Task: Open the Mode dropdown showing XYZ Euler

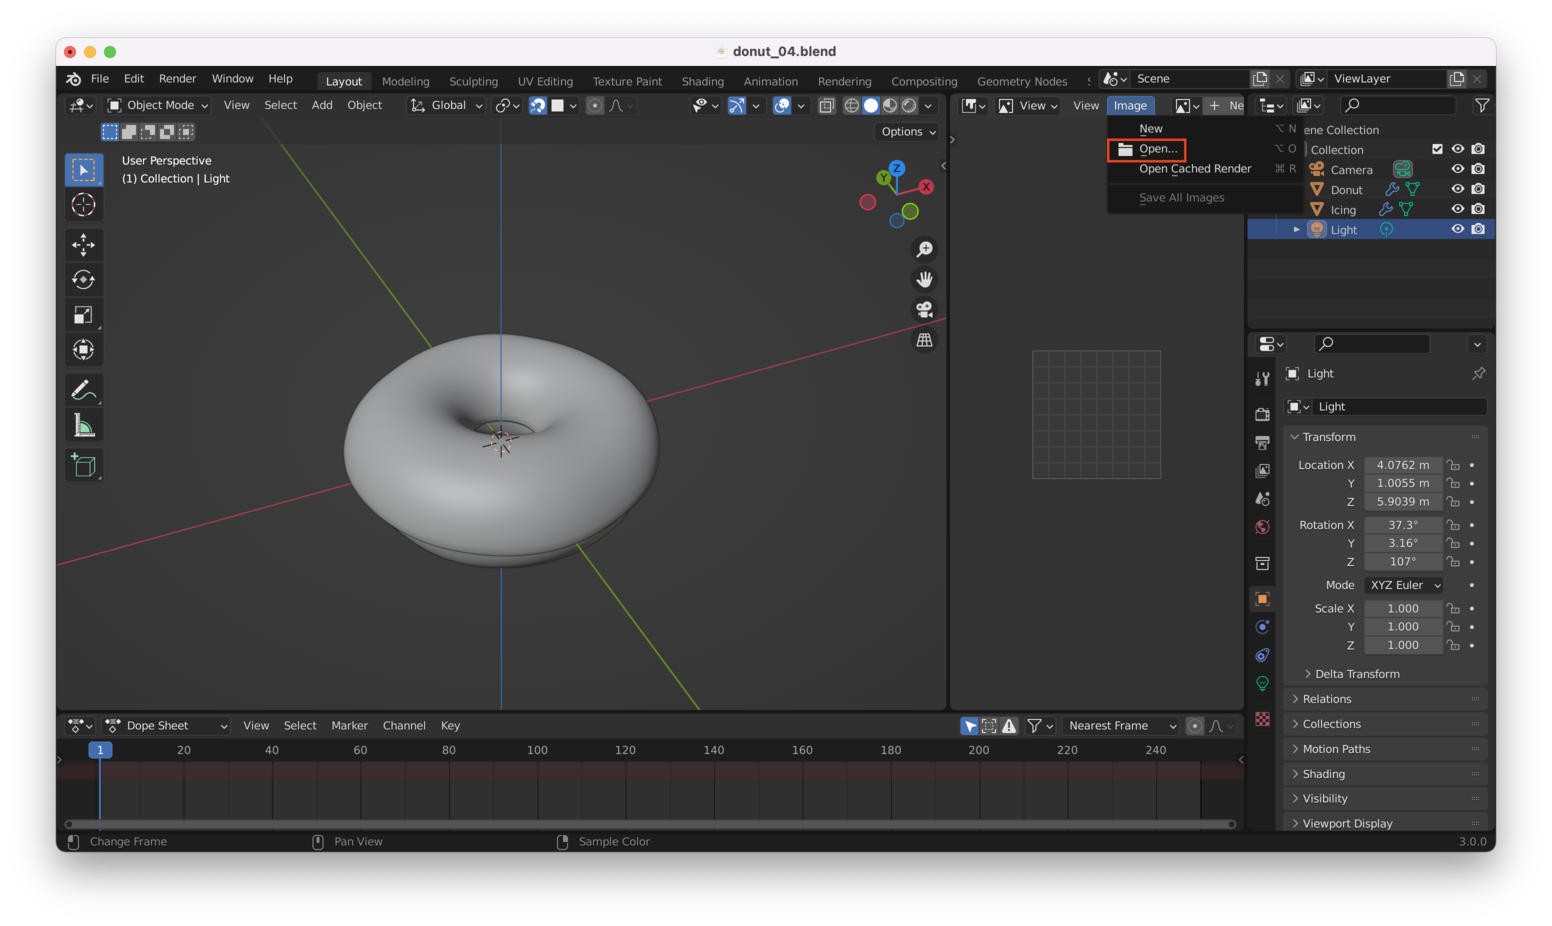Action: 1403,585
